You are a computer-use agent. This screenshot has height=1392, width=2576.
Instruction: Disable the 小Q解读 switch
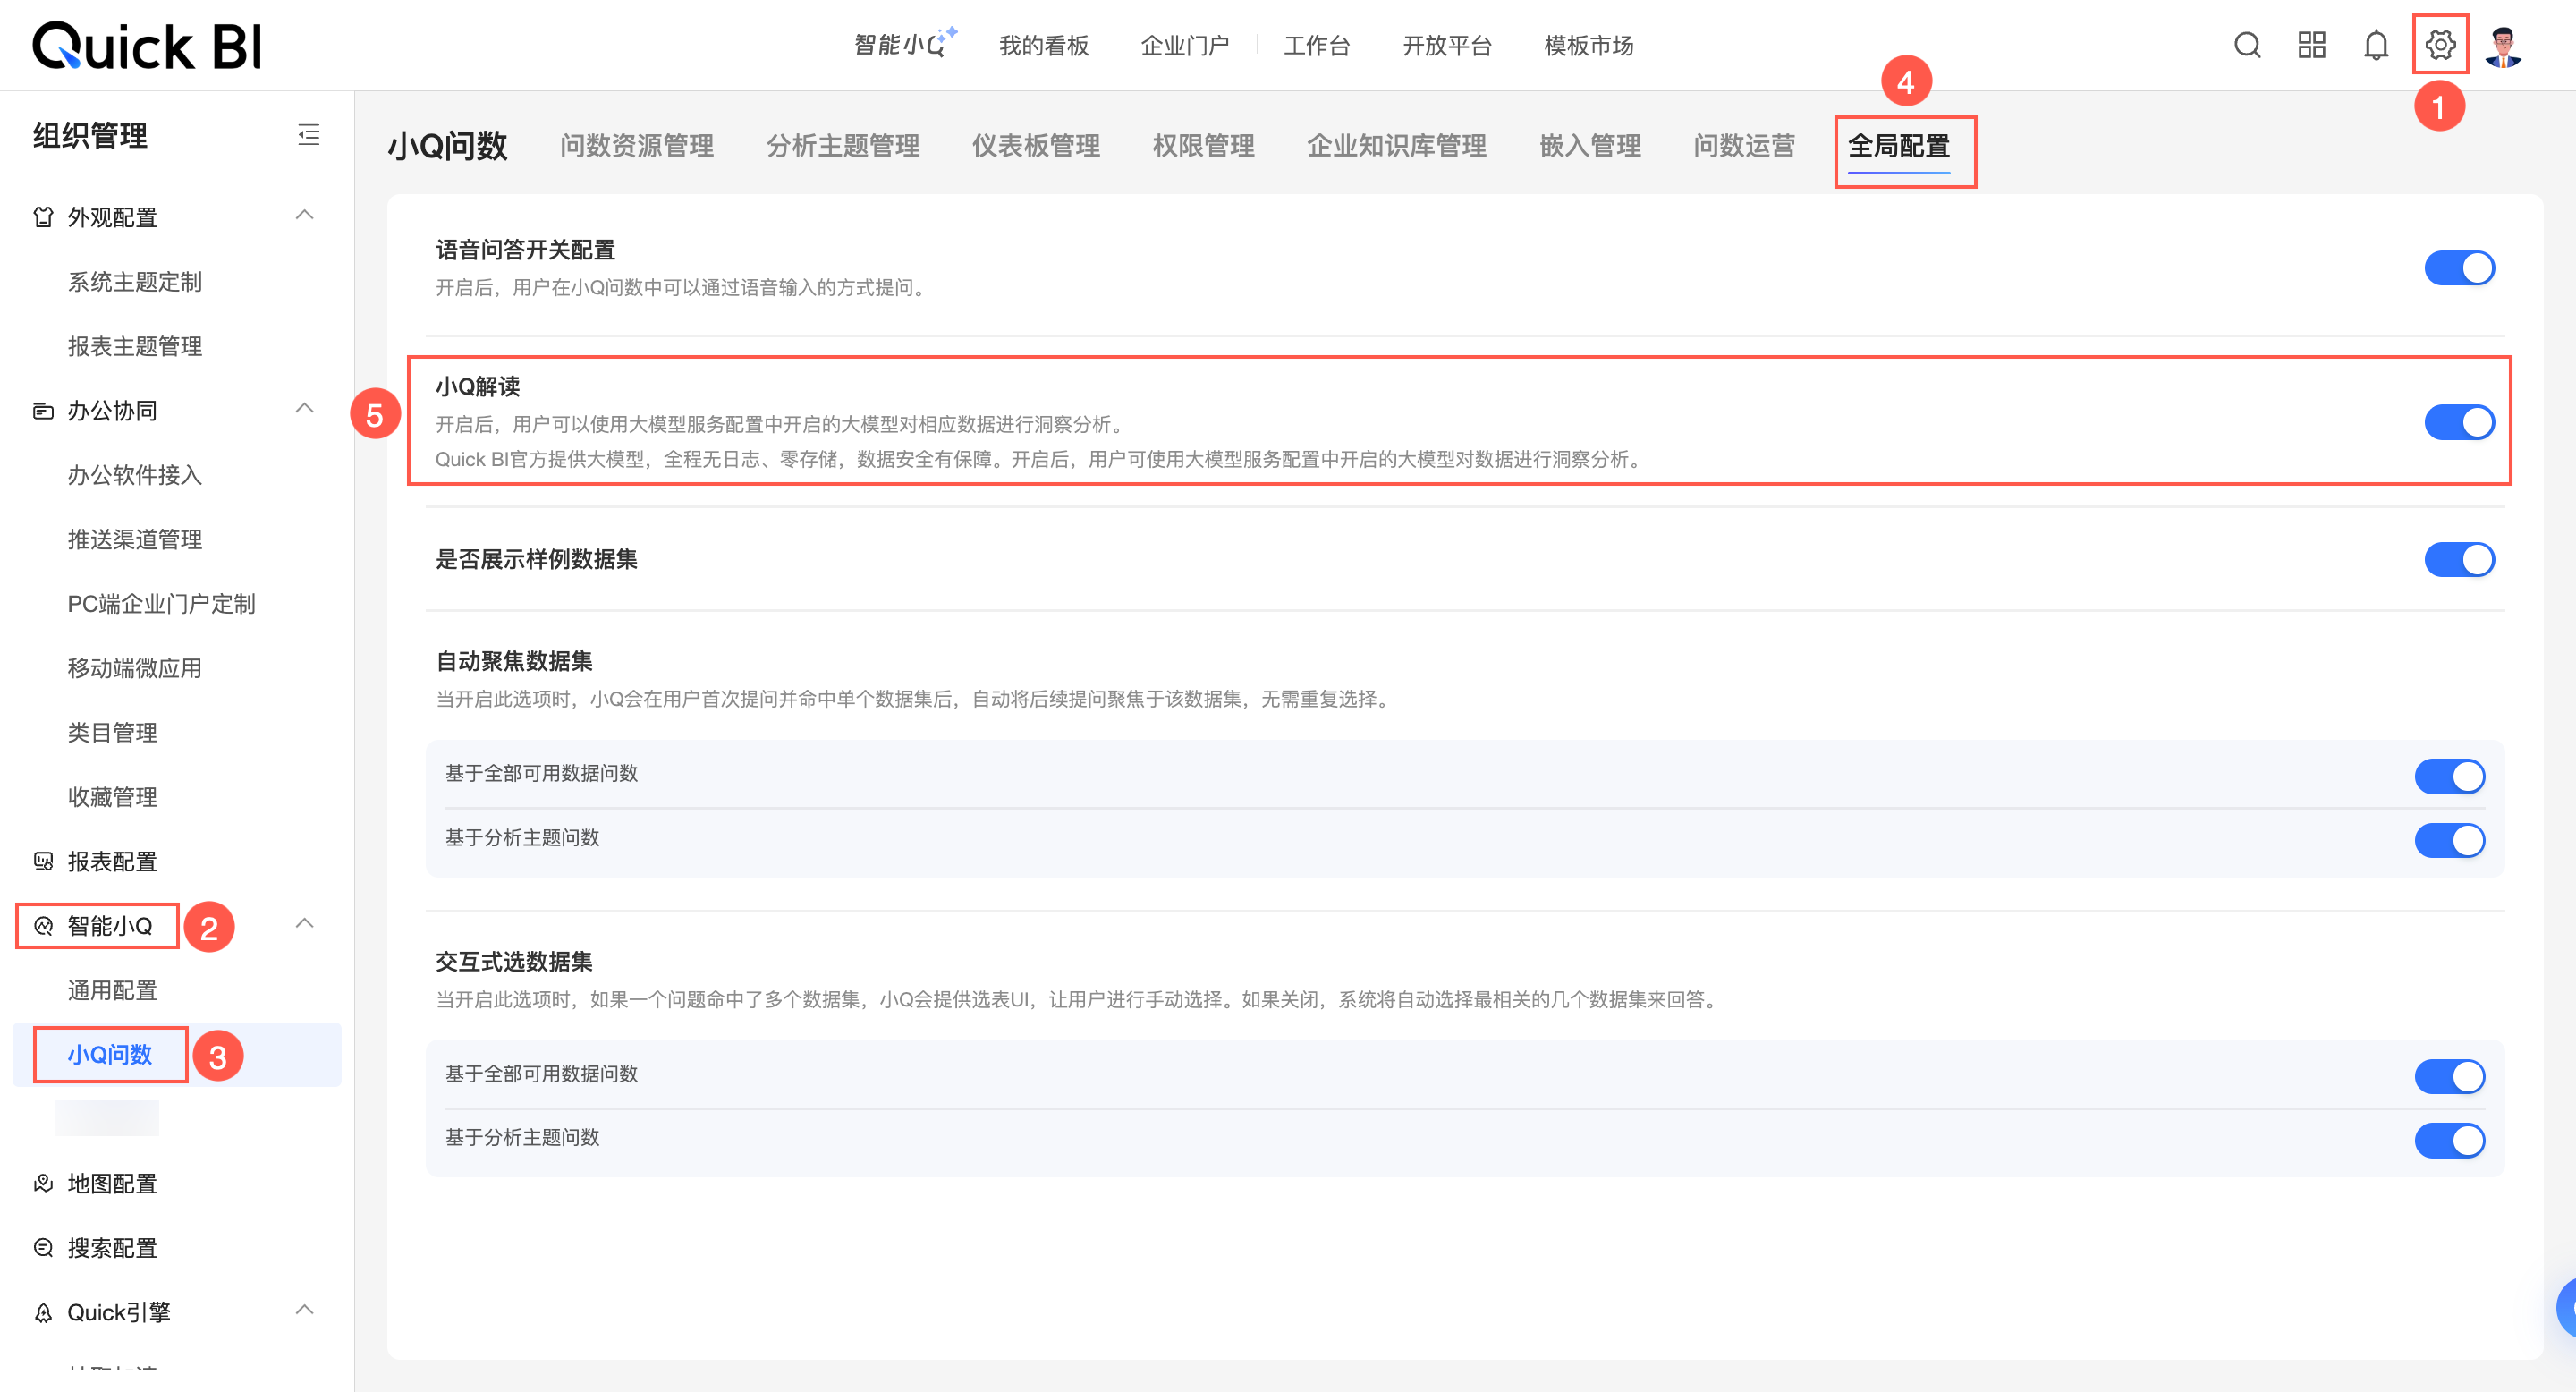[2459, 422]
